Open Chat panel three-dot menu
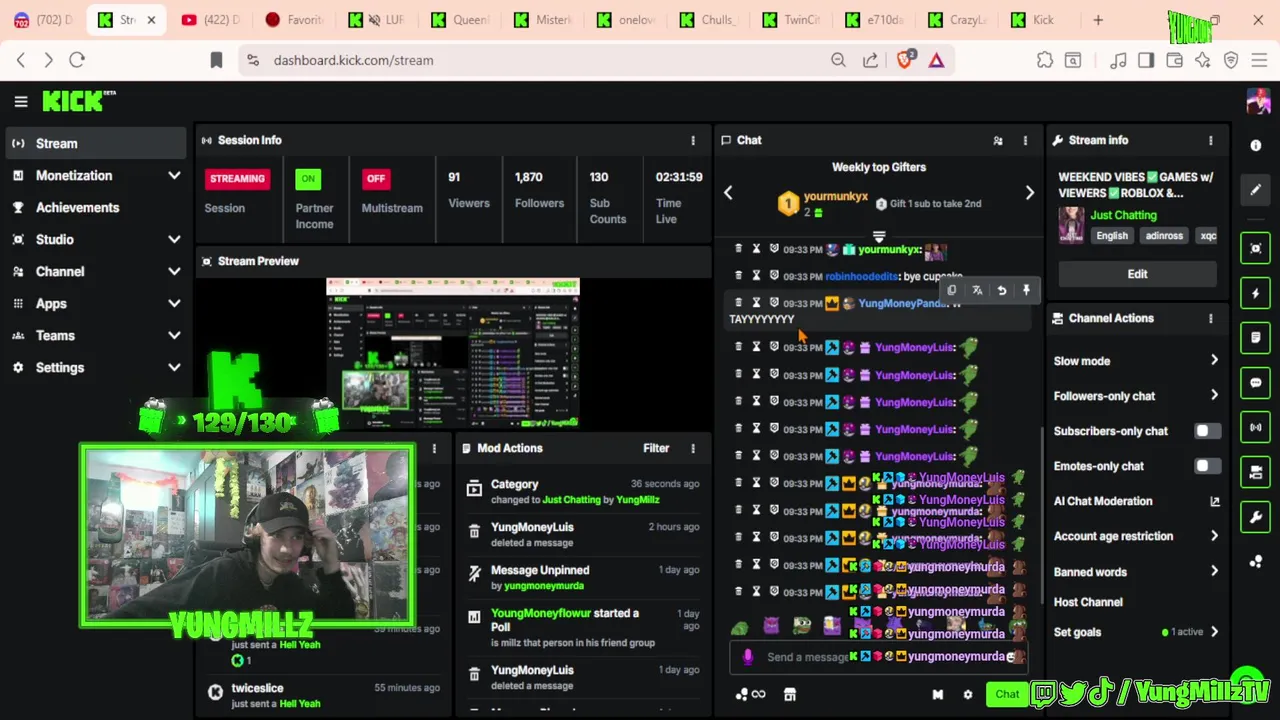The width and height of the screenshot is (1280, 720). tap(1025, 140)
